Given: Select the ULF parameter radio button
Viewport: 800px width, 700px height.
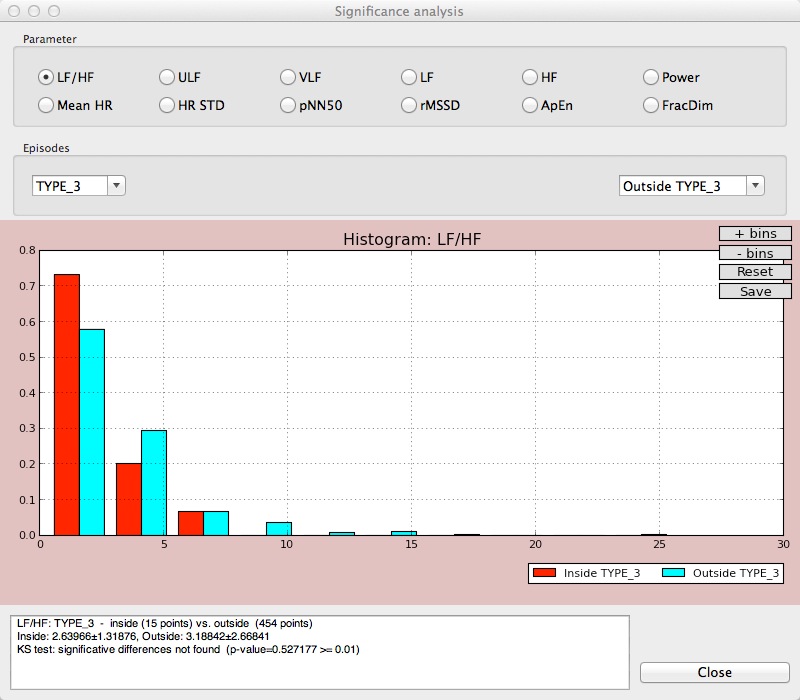Looking at the screenshot, I should (167, 77).
